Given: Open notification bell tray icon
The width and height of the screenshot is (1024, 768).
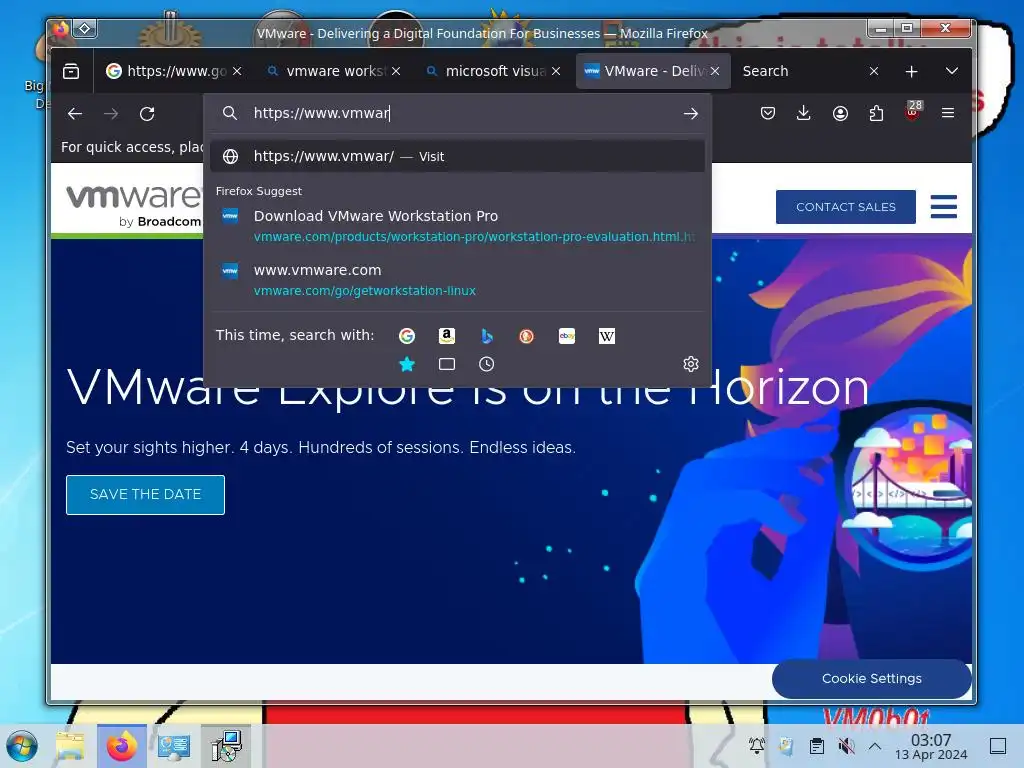Looking at the screenshot, I should coord(757,745).
